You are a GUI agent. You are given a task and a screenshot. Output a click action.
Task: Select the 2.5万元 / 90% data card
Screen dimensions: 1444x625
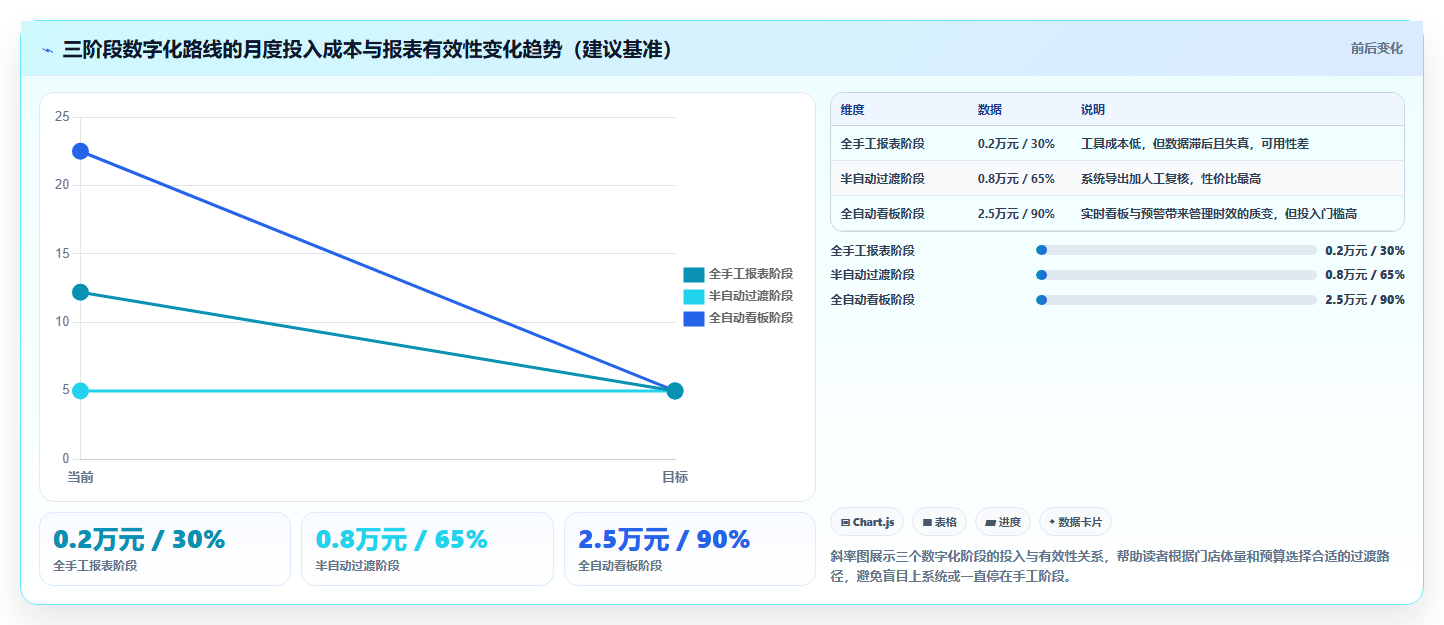click(690, 549)
